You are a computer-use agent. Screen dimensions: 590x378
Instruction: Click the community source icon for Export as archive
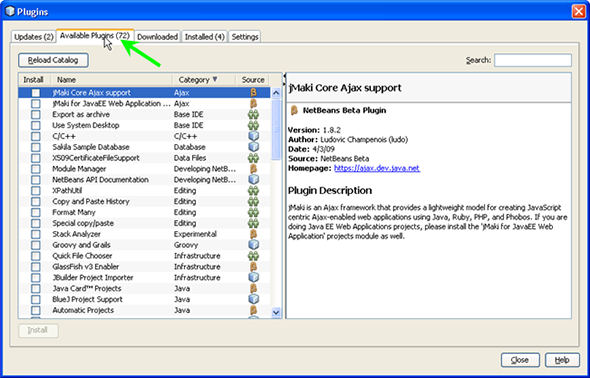(x=253, y=114)
